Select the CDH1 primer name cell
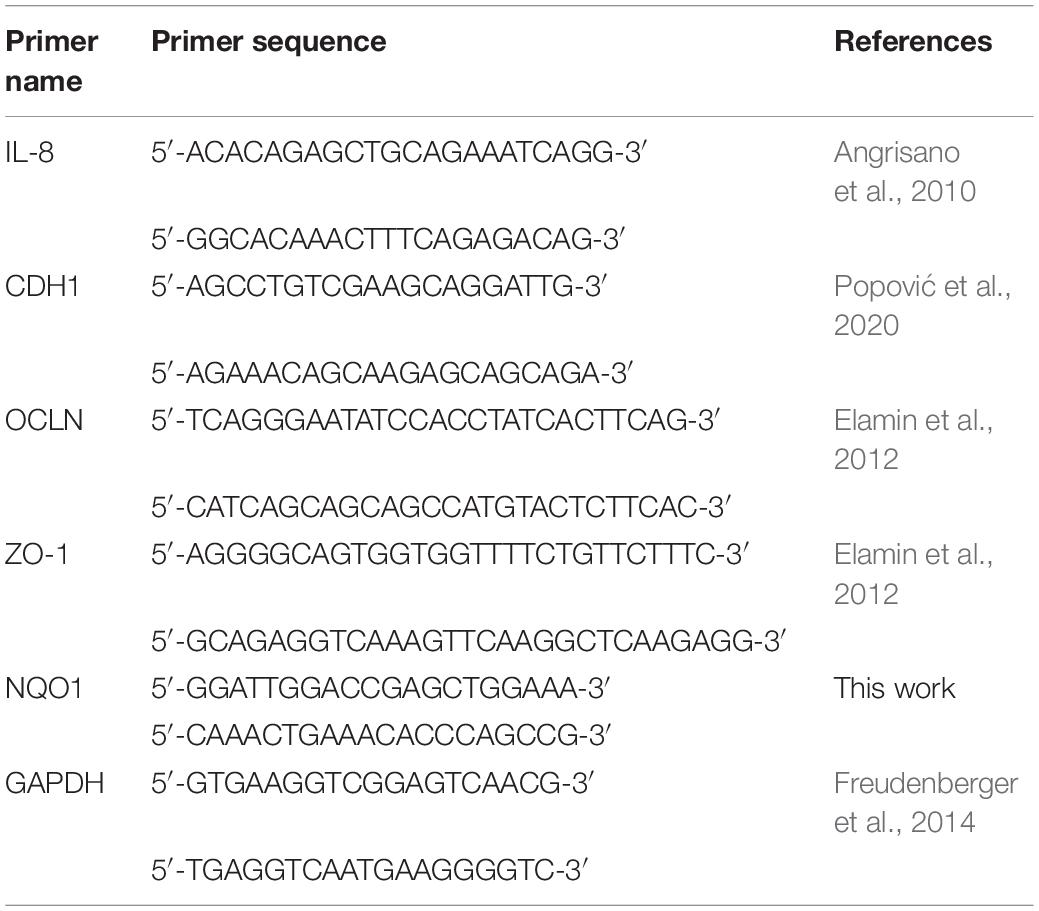The width and height of the screenshot is (1039, 911). click(42, 286)
